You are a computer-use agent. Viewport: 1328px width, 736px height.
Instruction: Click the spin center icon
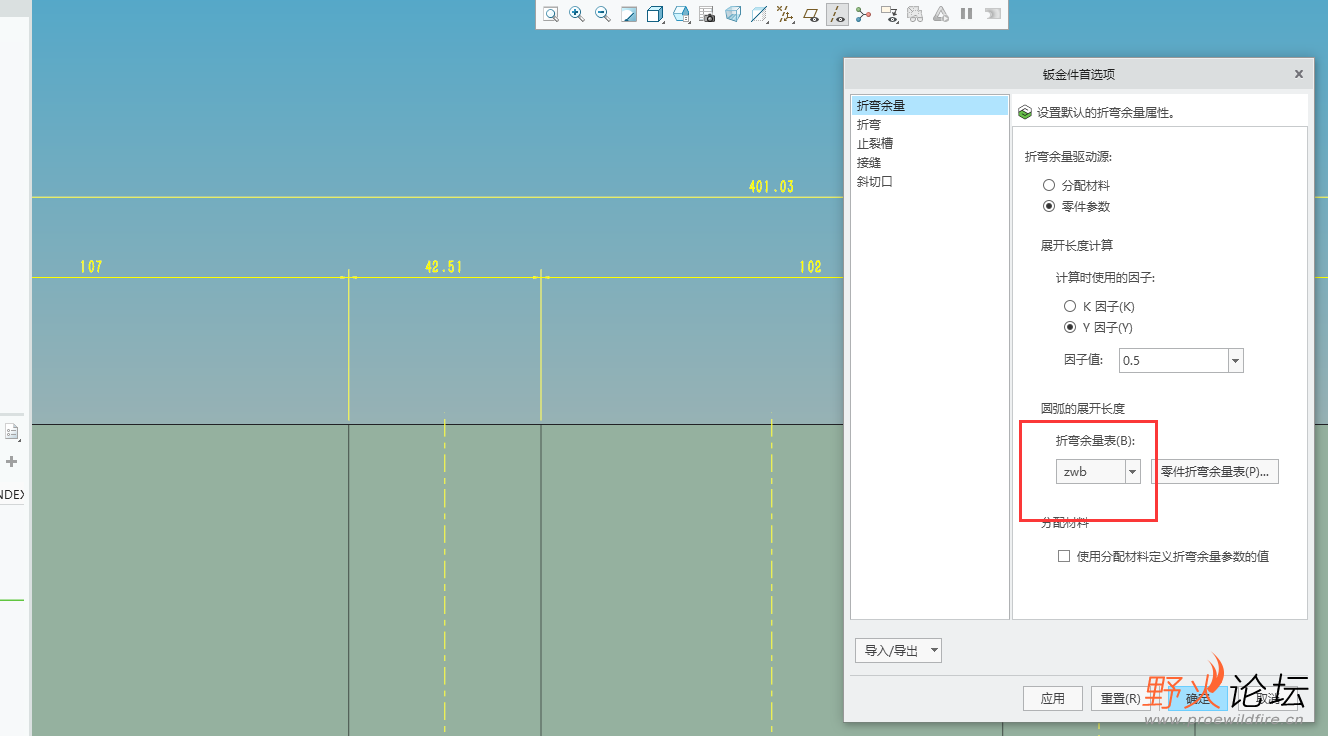point(863,14)
